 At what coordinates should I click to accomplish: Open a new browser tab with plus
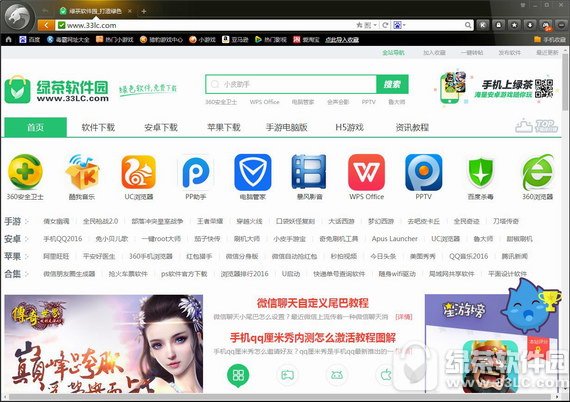coord(144,11)
